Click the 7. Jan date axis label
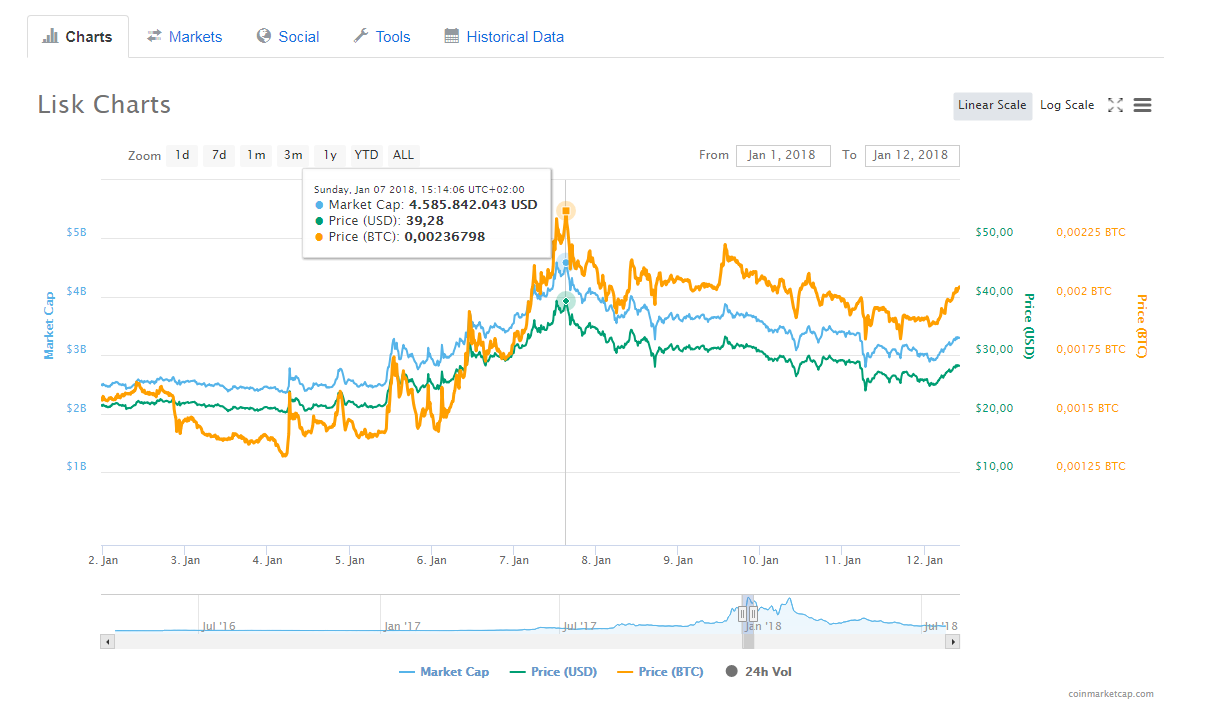Image resolution: width=1212 pixels, height=712 pixels. coord(514,560)
